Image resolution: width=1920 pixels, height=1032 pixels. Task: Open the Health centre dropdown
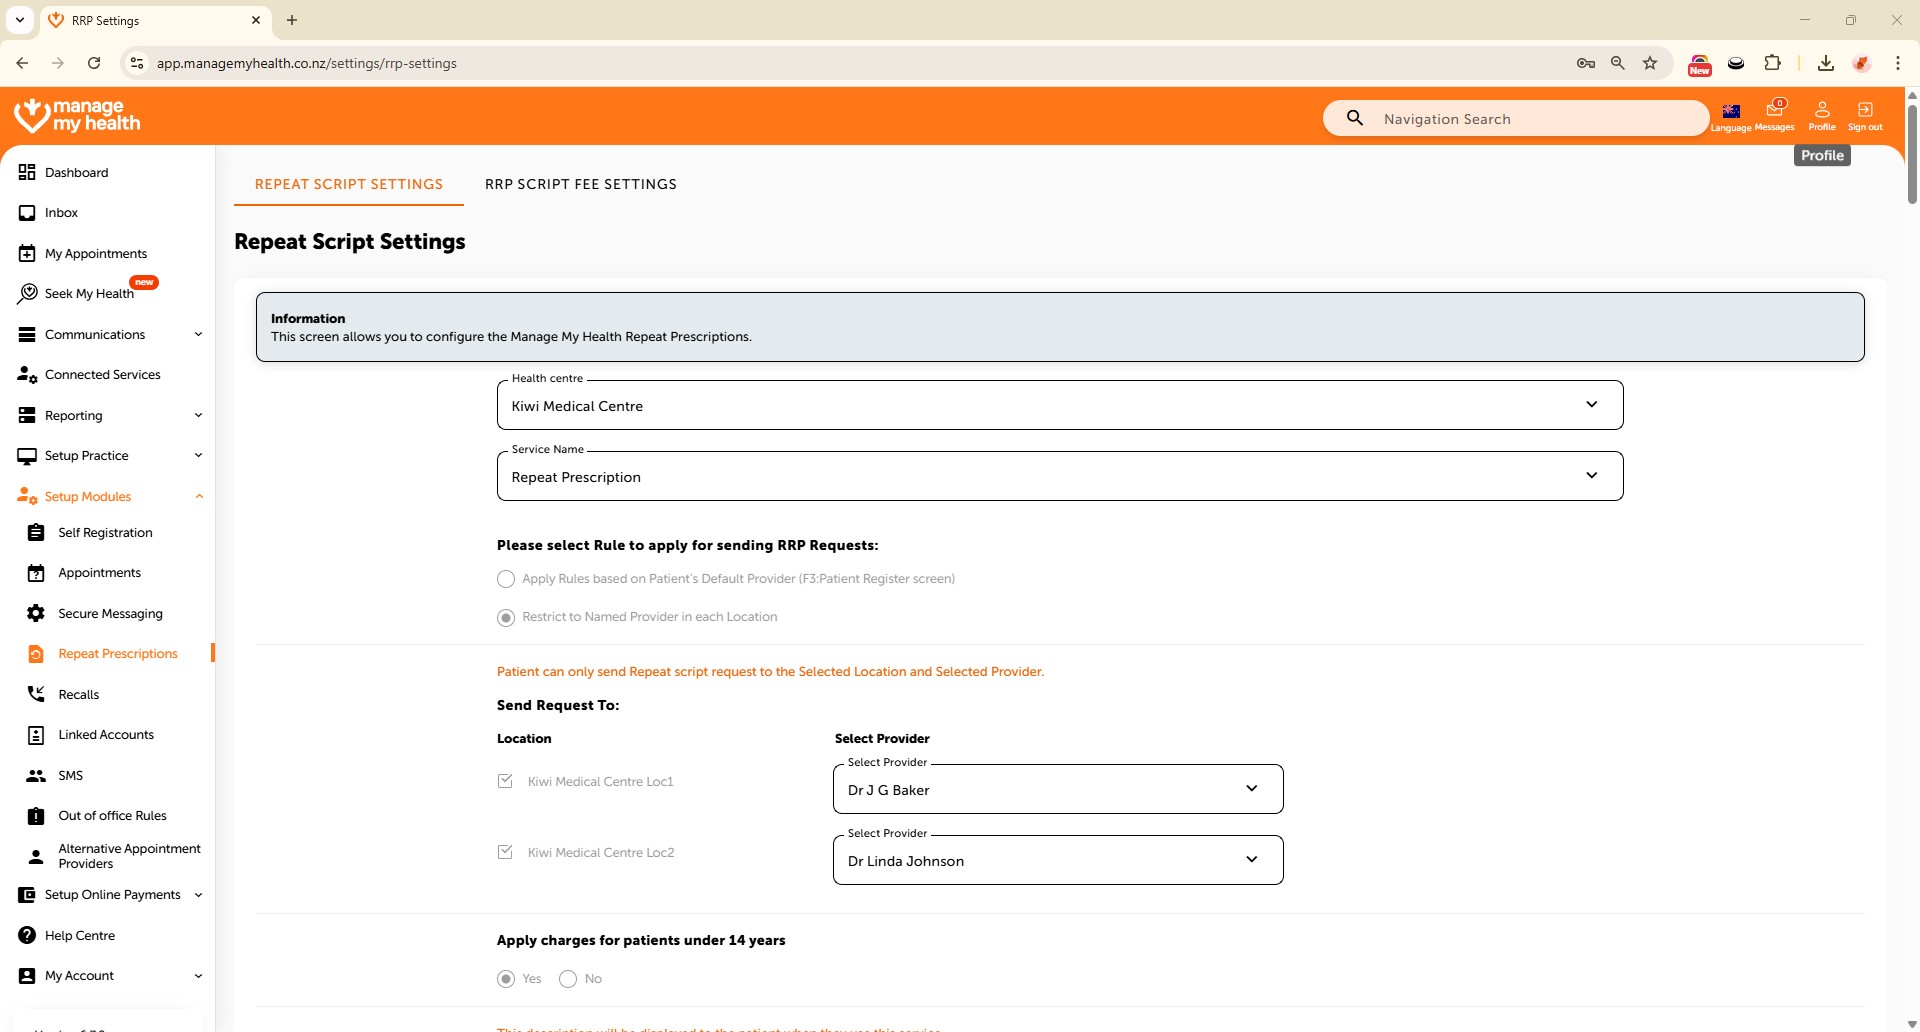click(x=1059, y=405)
